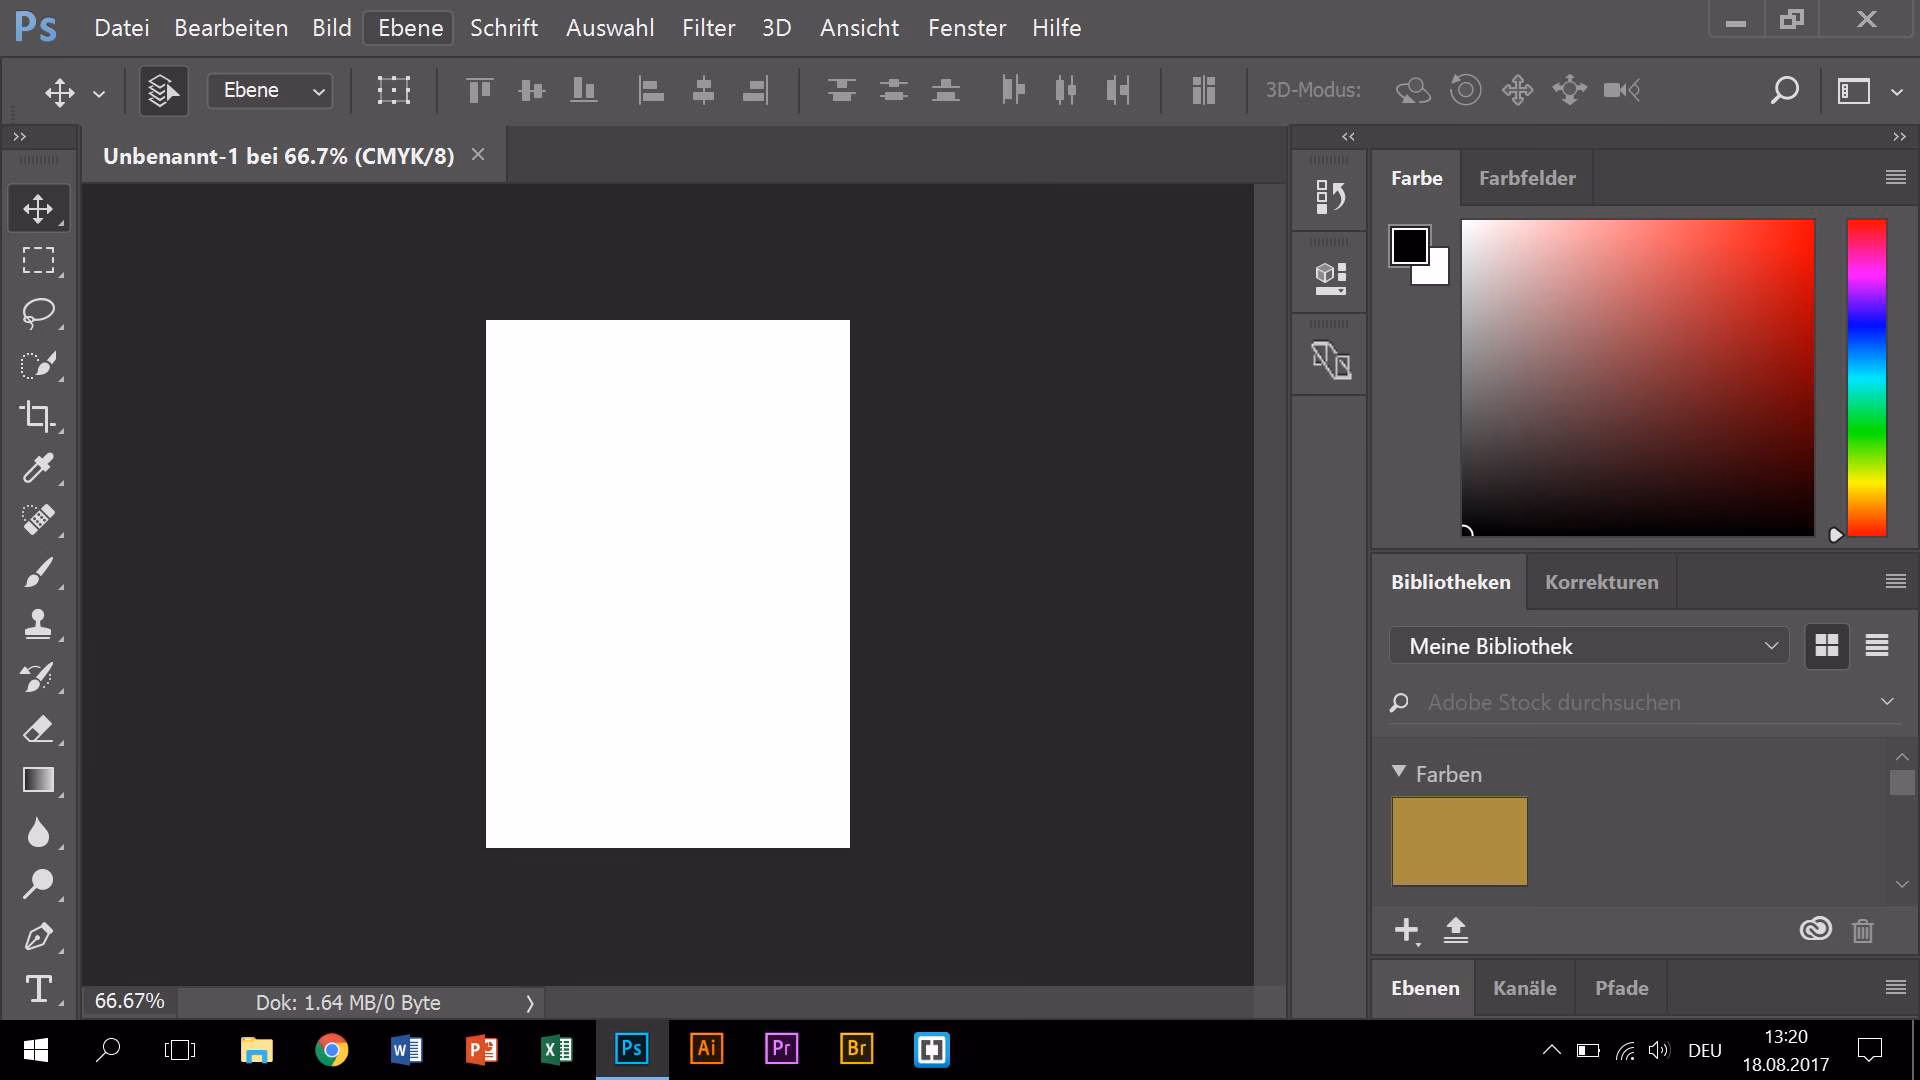Open the Healing Brush tool

click(38, 520)
